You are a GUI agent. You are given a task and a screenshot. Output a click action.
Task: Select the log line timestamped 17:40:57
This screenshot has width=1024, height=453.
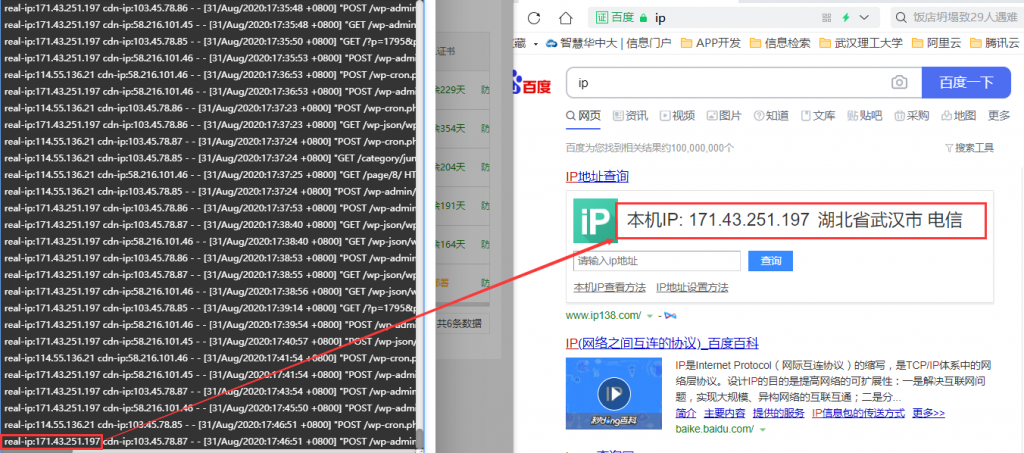click(208, 341)
